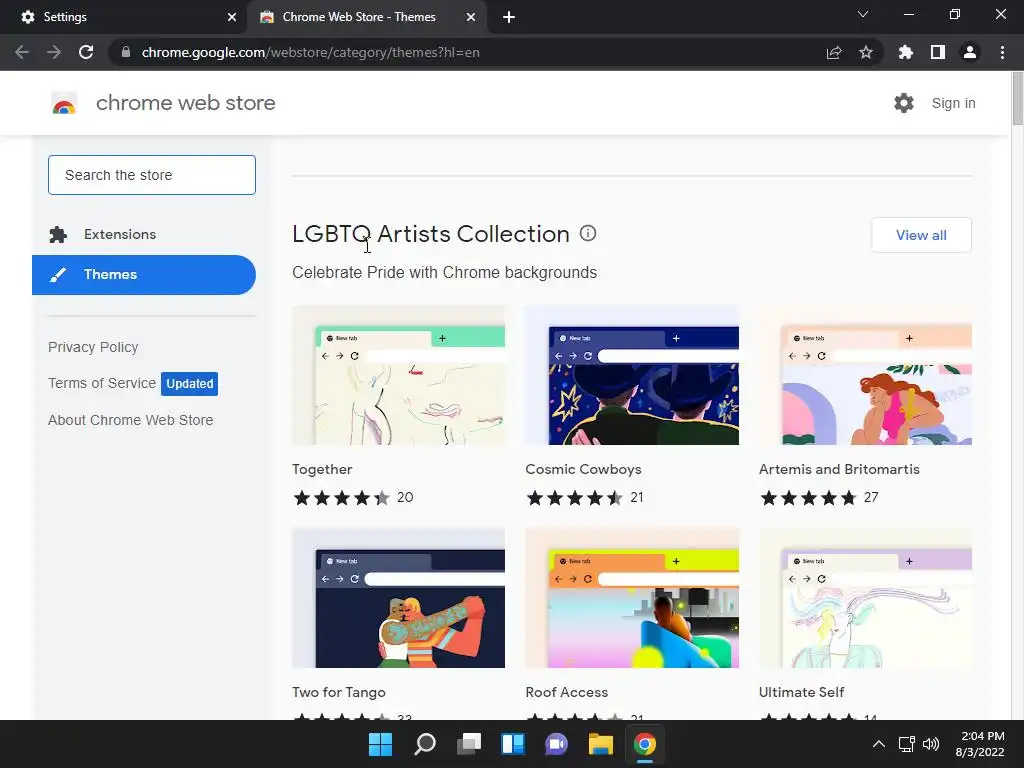Open the Two for Tango thumbnail

(398, 598)
